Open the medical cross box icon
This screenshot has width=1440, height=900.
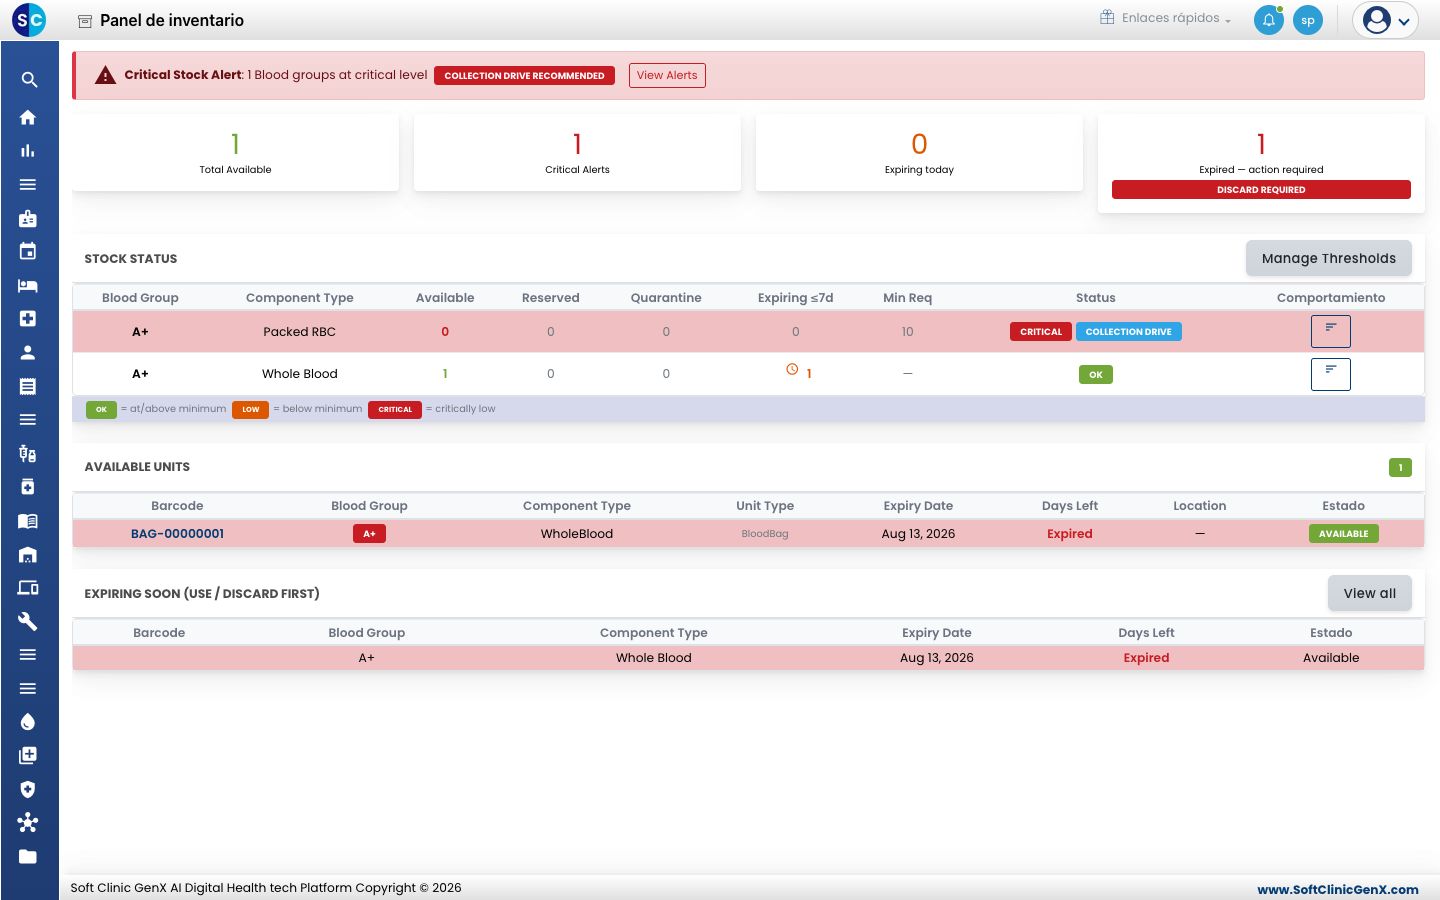click(x=28, y=318)
